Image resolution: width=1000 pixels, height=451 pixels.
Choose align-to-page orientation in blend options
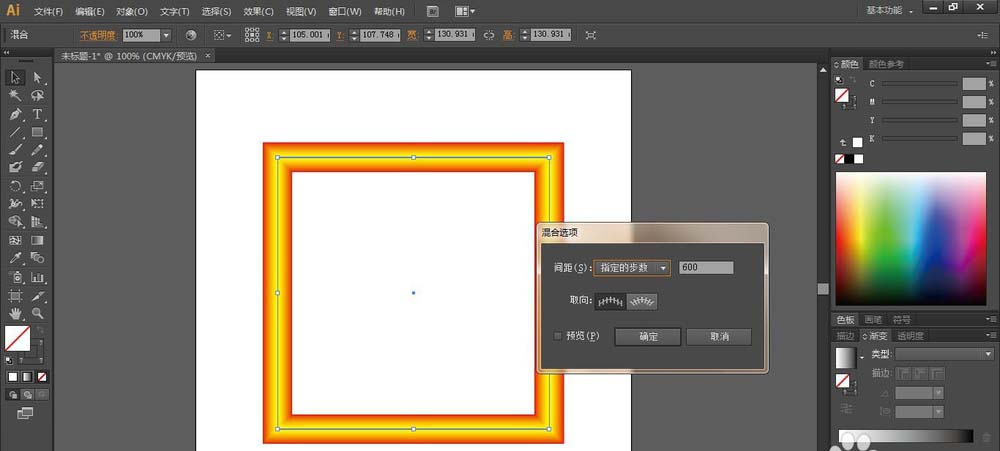coord(610,301)
